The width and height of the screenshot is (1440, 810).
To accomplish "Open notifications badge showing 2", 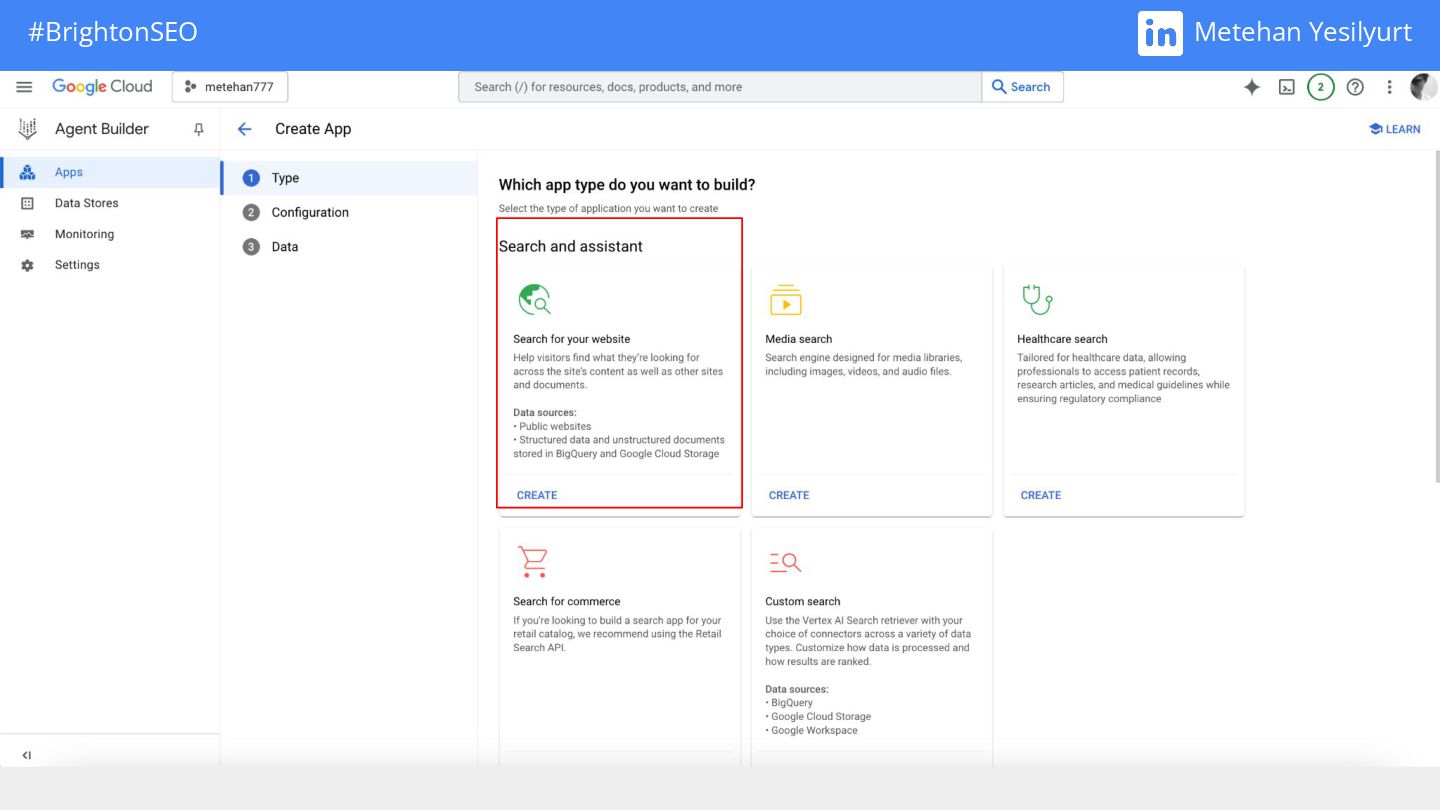I will point(1321,87).
